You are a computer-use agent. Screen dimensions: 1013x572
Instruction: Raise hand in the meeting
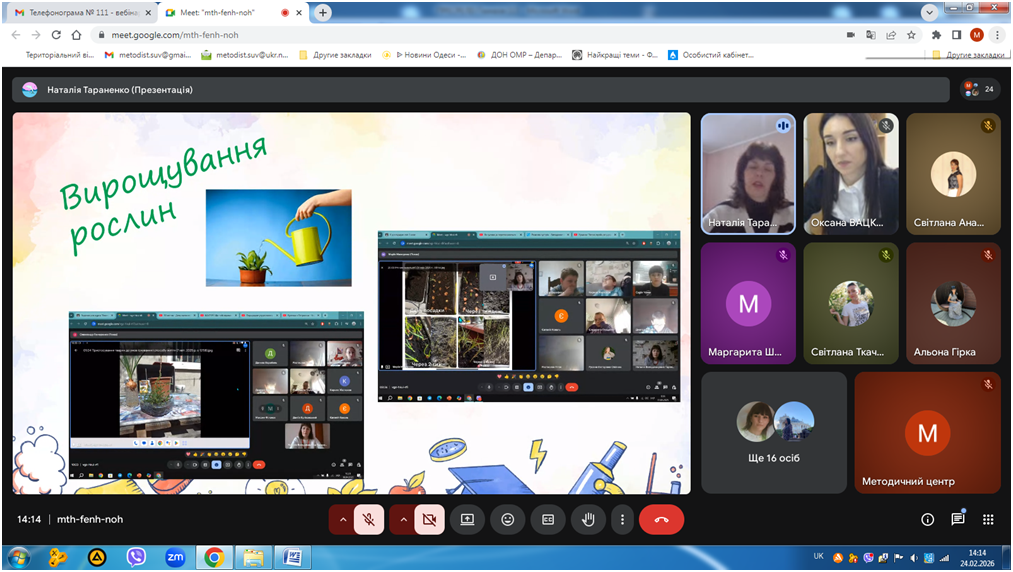(589, 520)
